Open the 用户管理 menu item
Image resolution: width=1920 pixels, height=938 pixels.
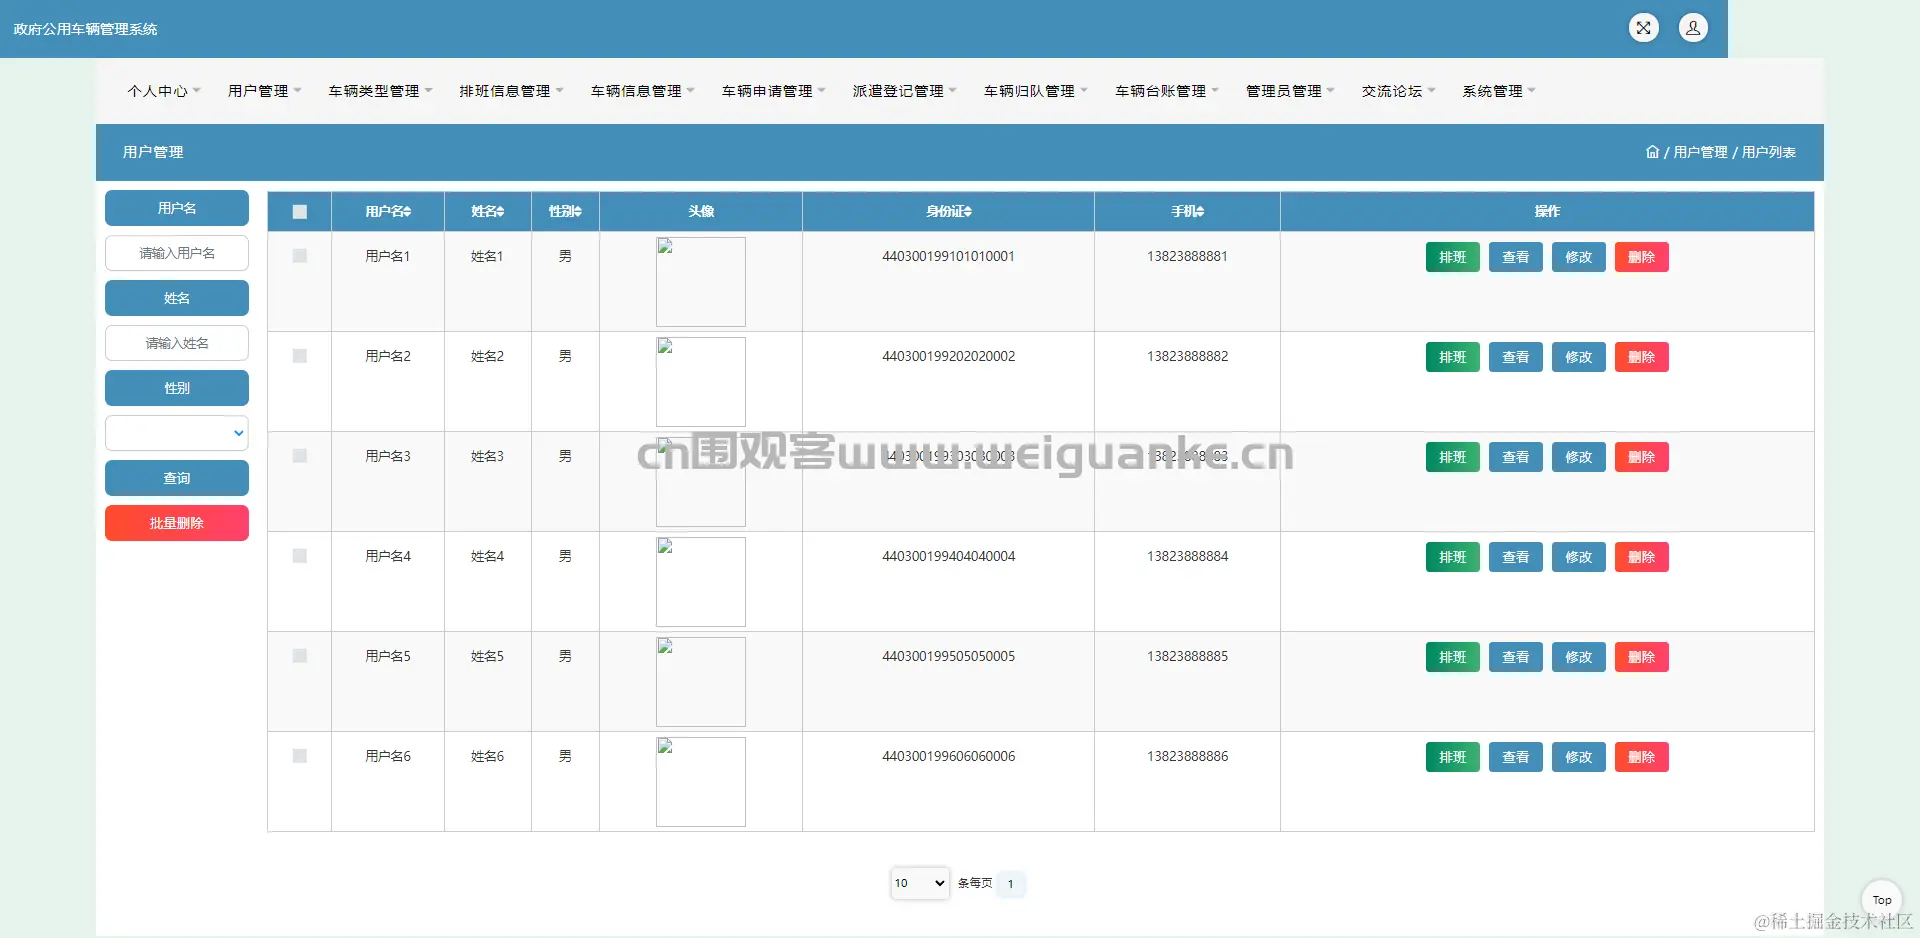click(264, 91)
